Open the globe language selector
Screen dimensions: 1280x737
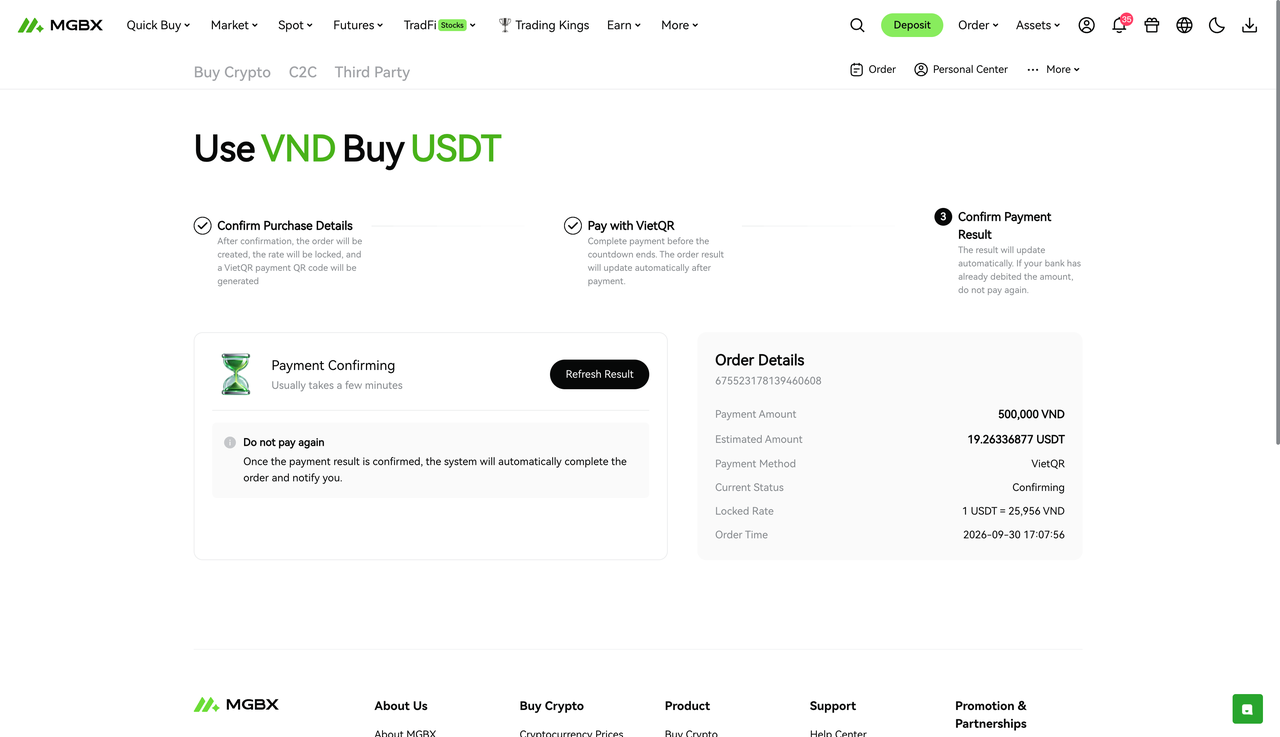(1184, 25)
